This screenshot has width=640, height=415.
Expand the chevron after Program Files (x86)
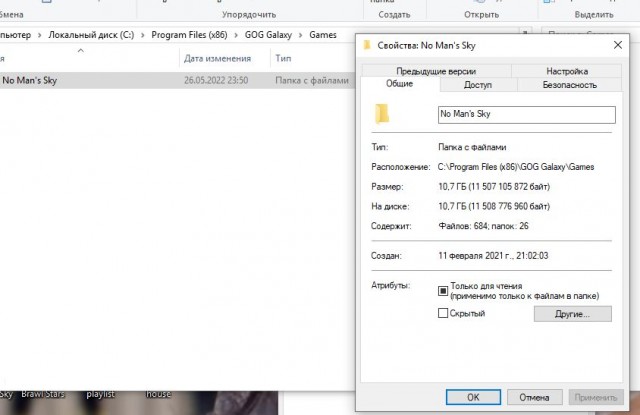236,36
